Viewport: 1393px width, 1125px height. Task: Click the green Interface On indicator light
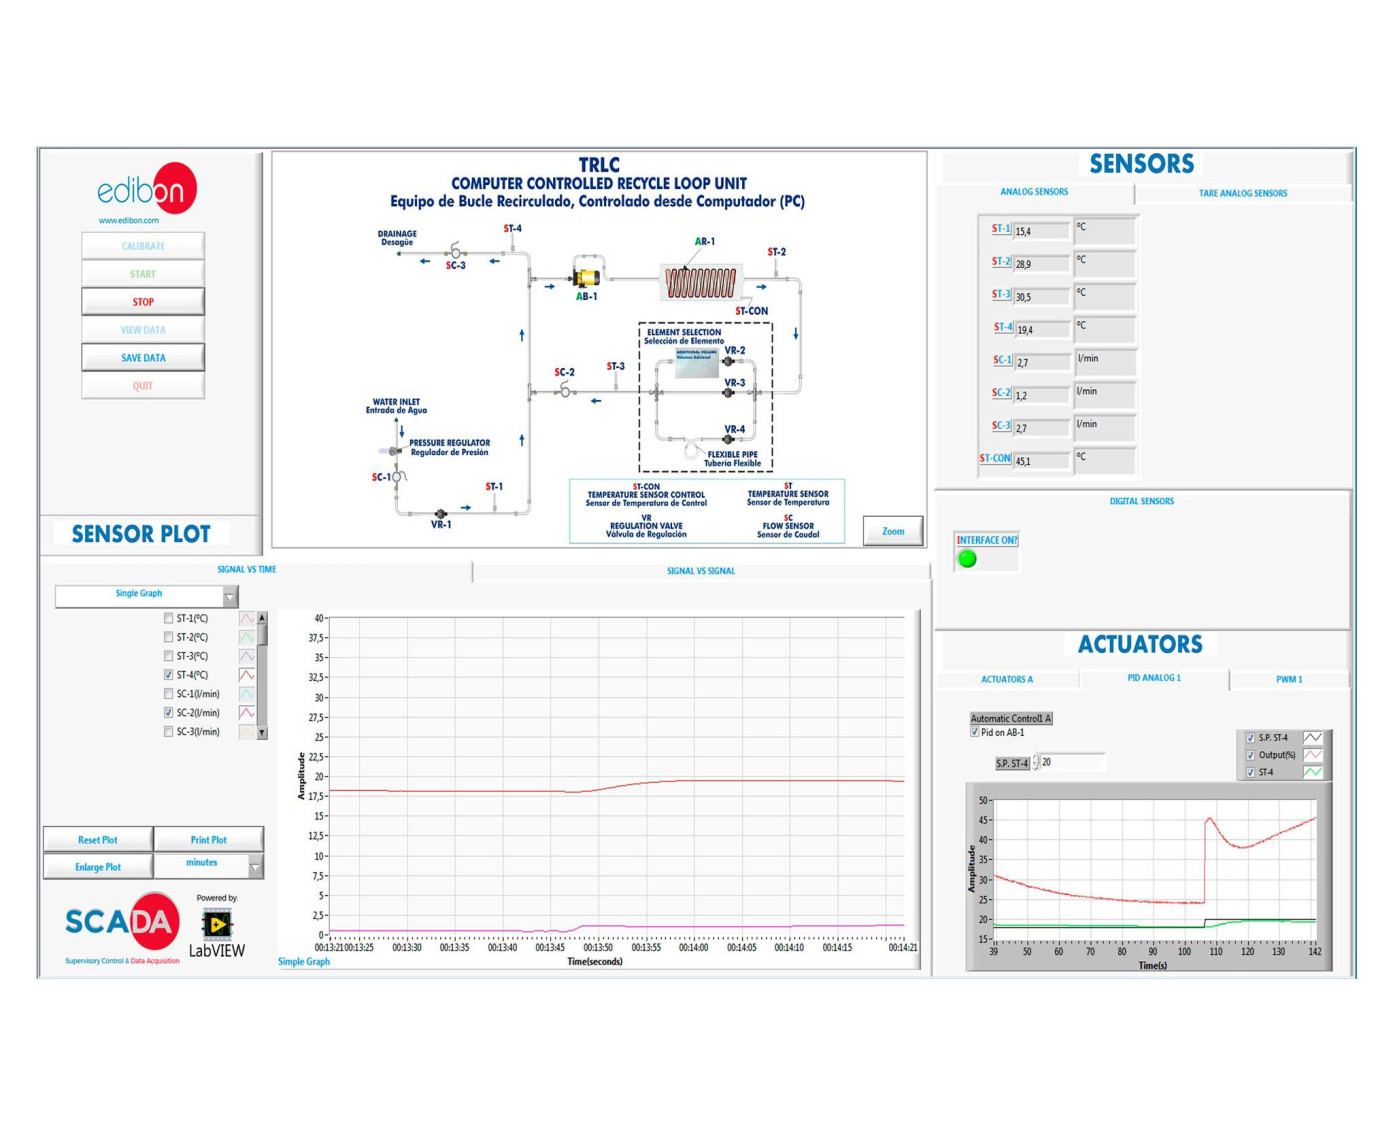pos(967,559)
